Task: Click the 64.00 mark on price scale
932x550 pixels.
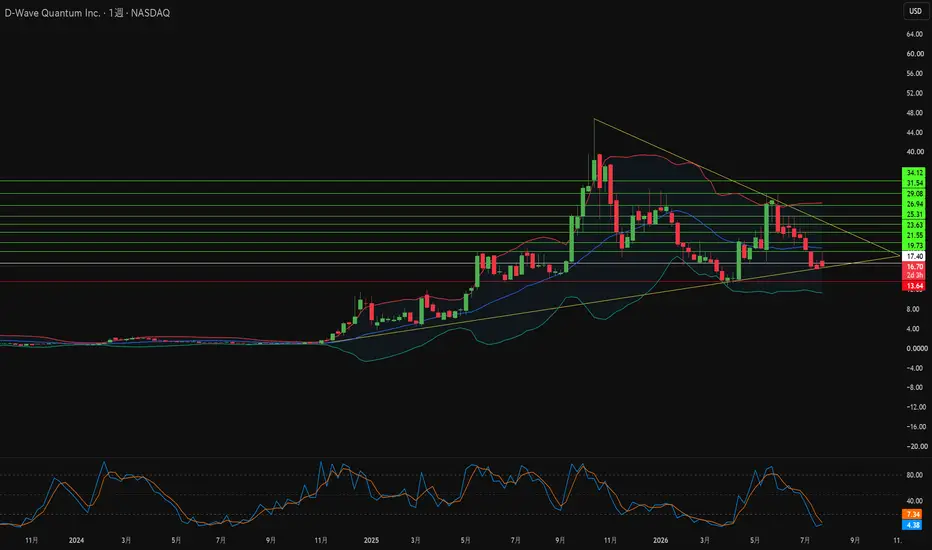Action: (914, 34)
